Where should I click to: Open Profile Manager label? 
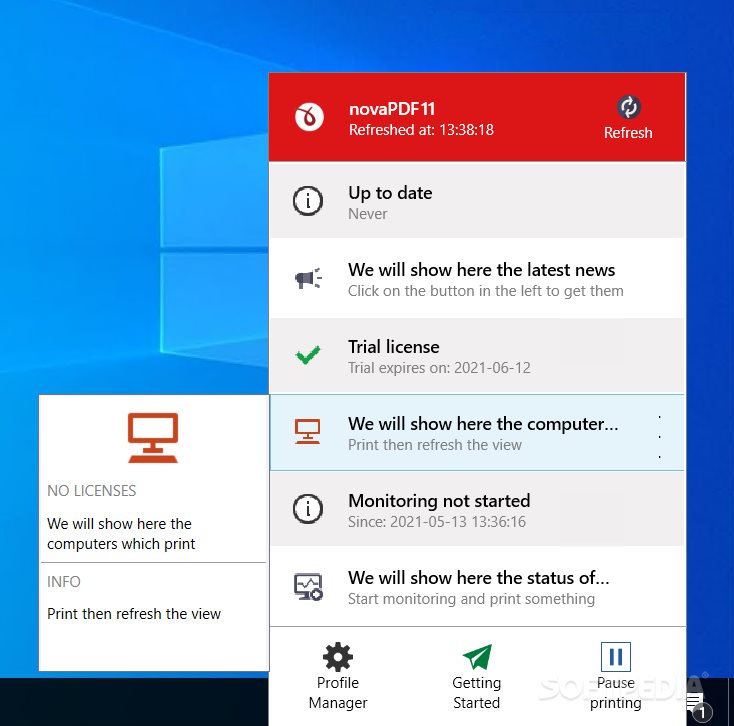pos(338,693)
